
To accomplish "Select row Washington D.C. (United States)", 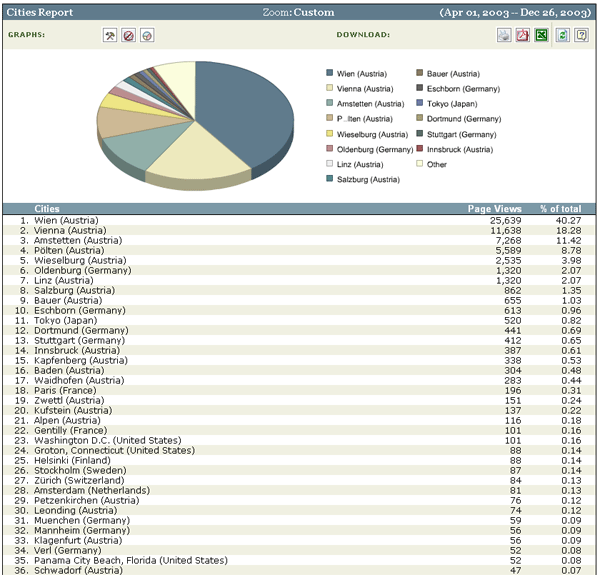I will point(299,440).
